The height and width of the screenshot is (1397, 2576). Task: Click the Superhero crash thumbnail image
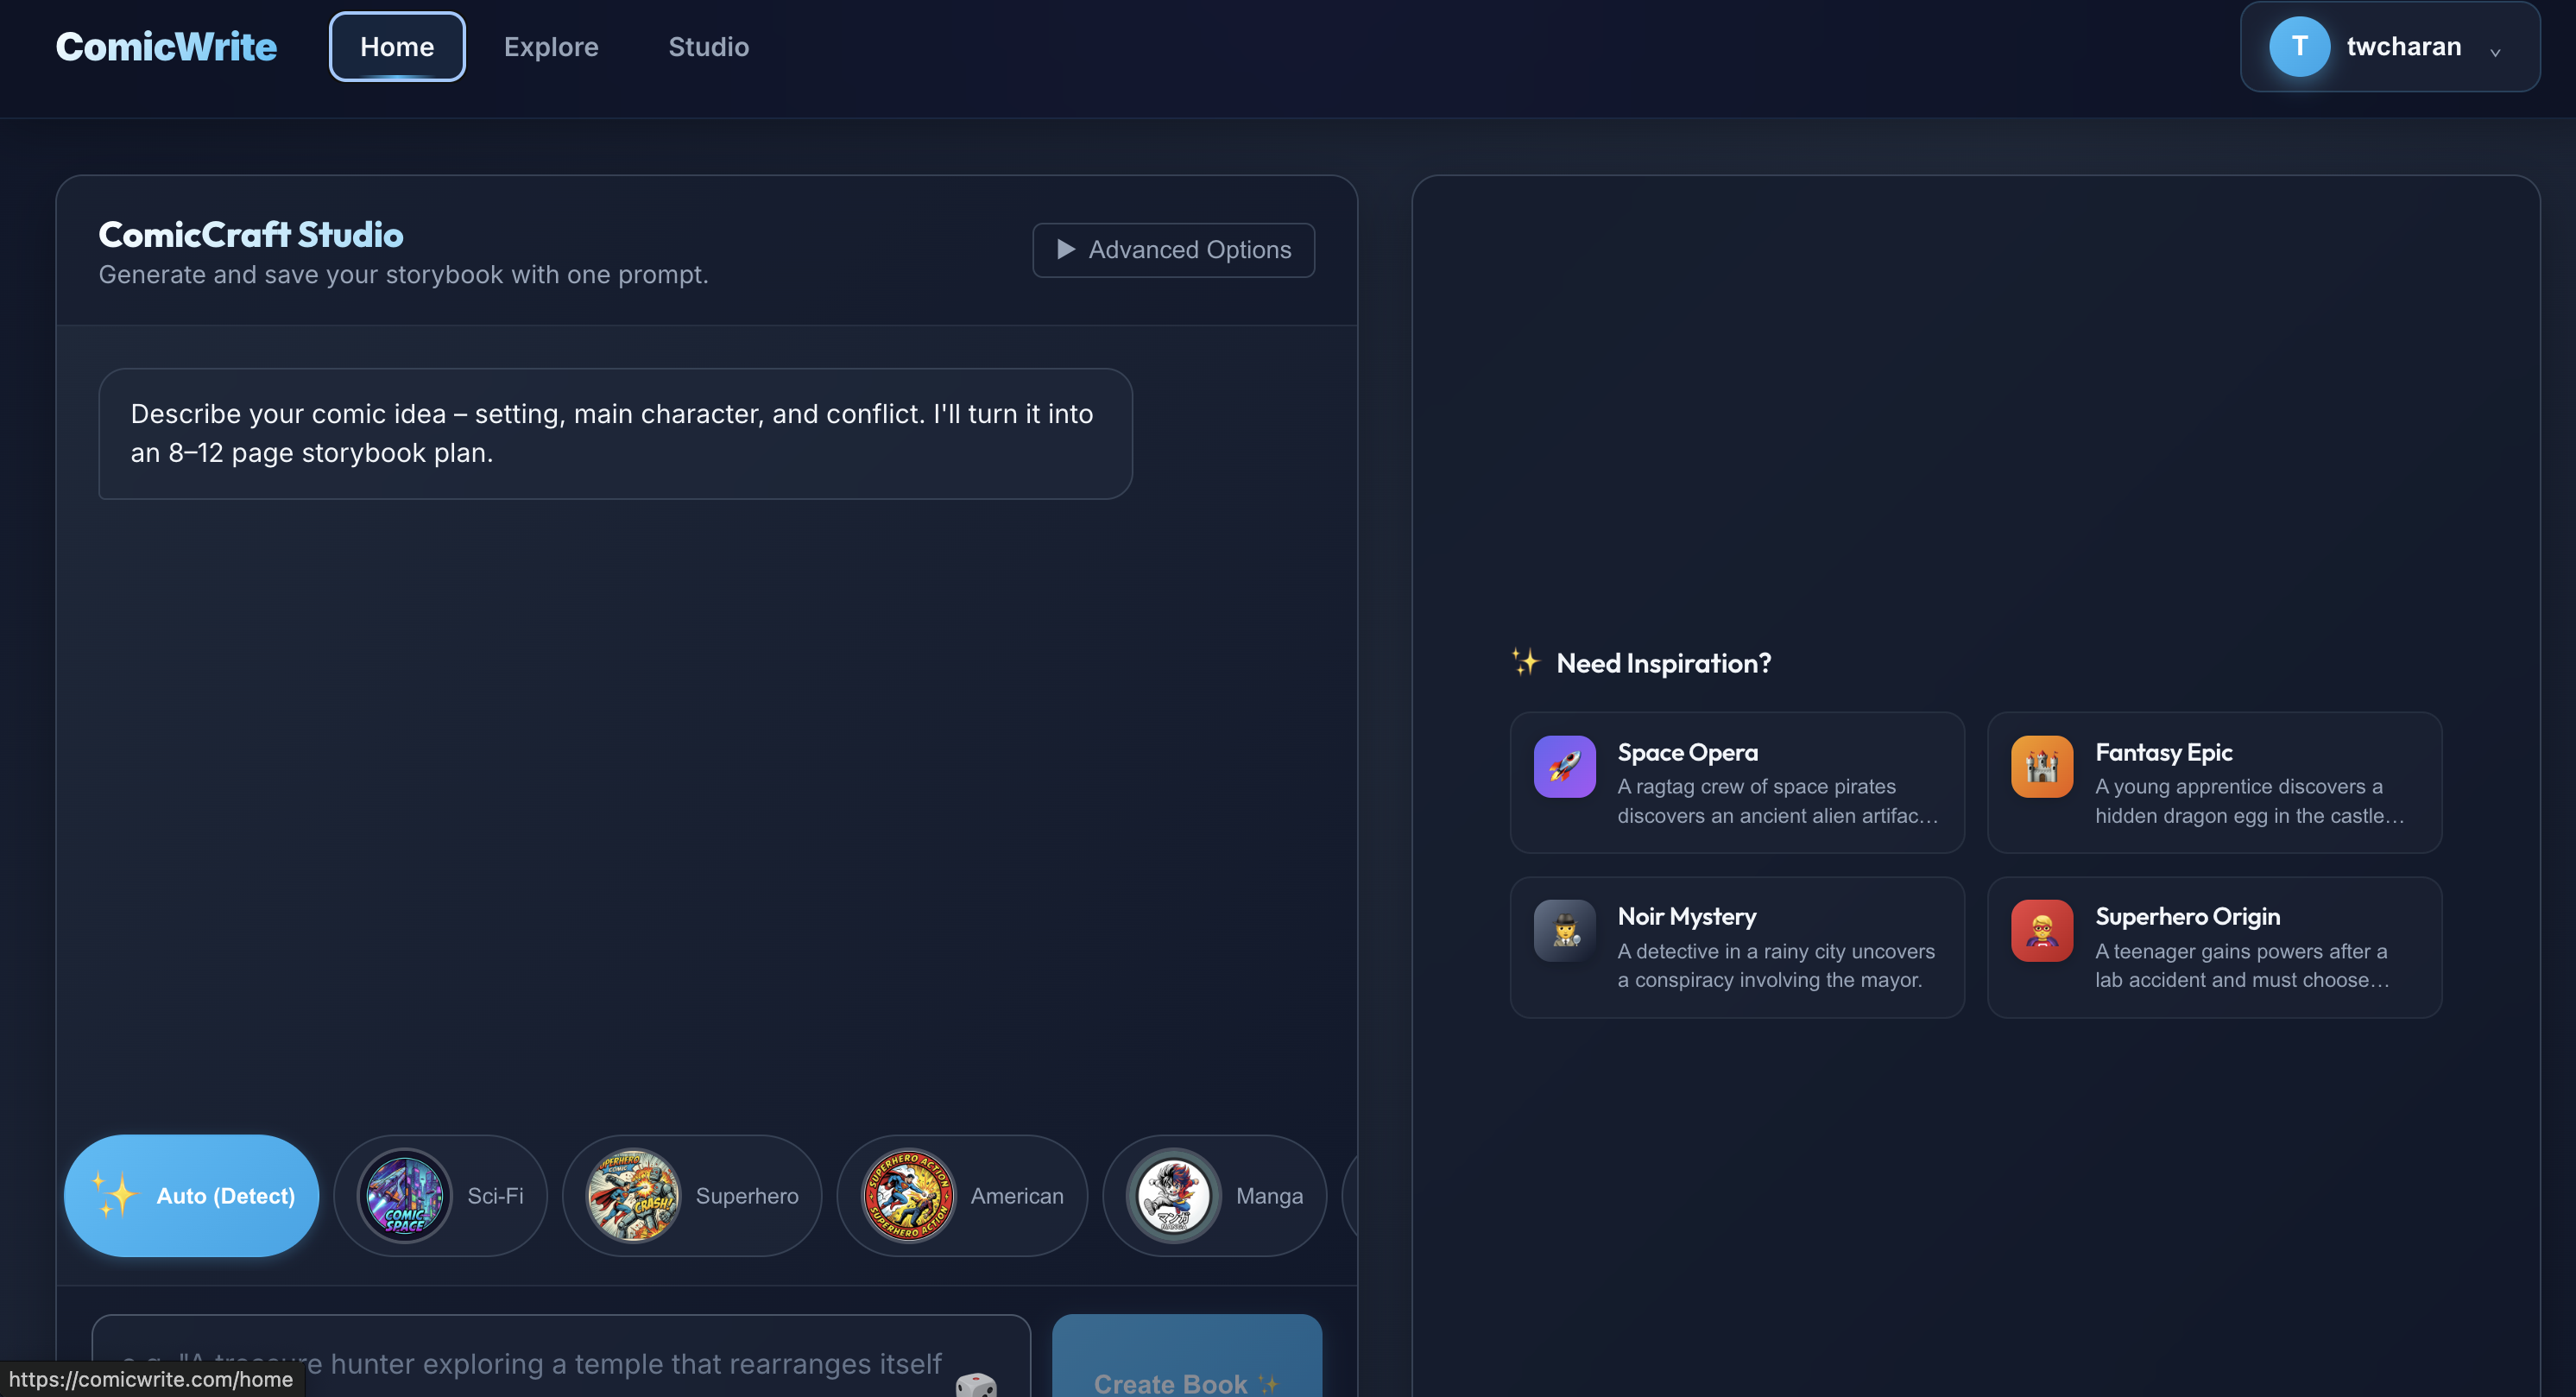[633, 1195]
